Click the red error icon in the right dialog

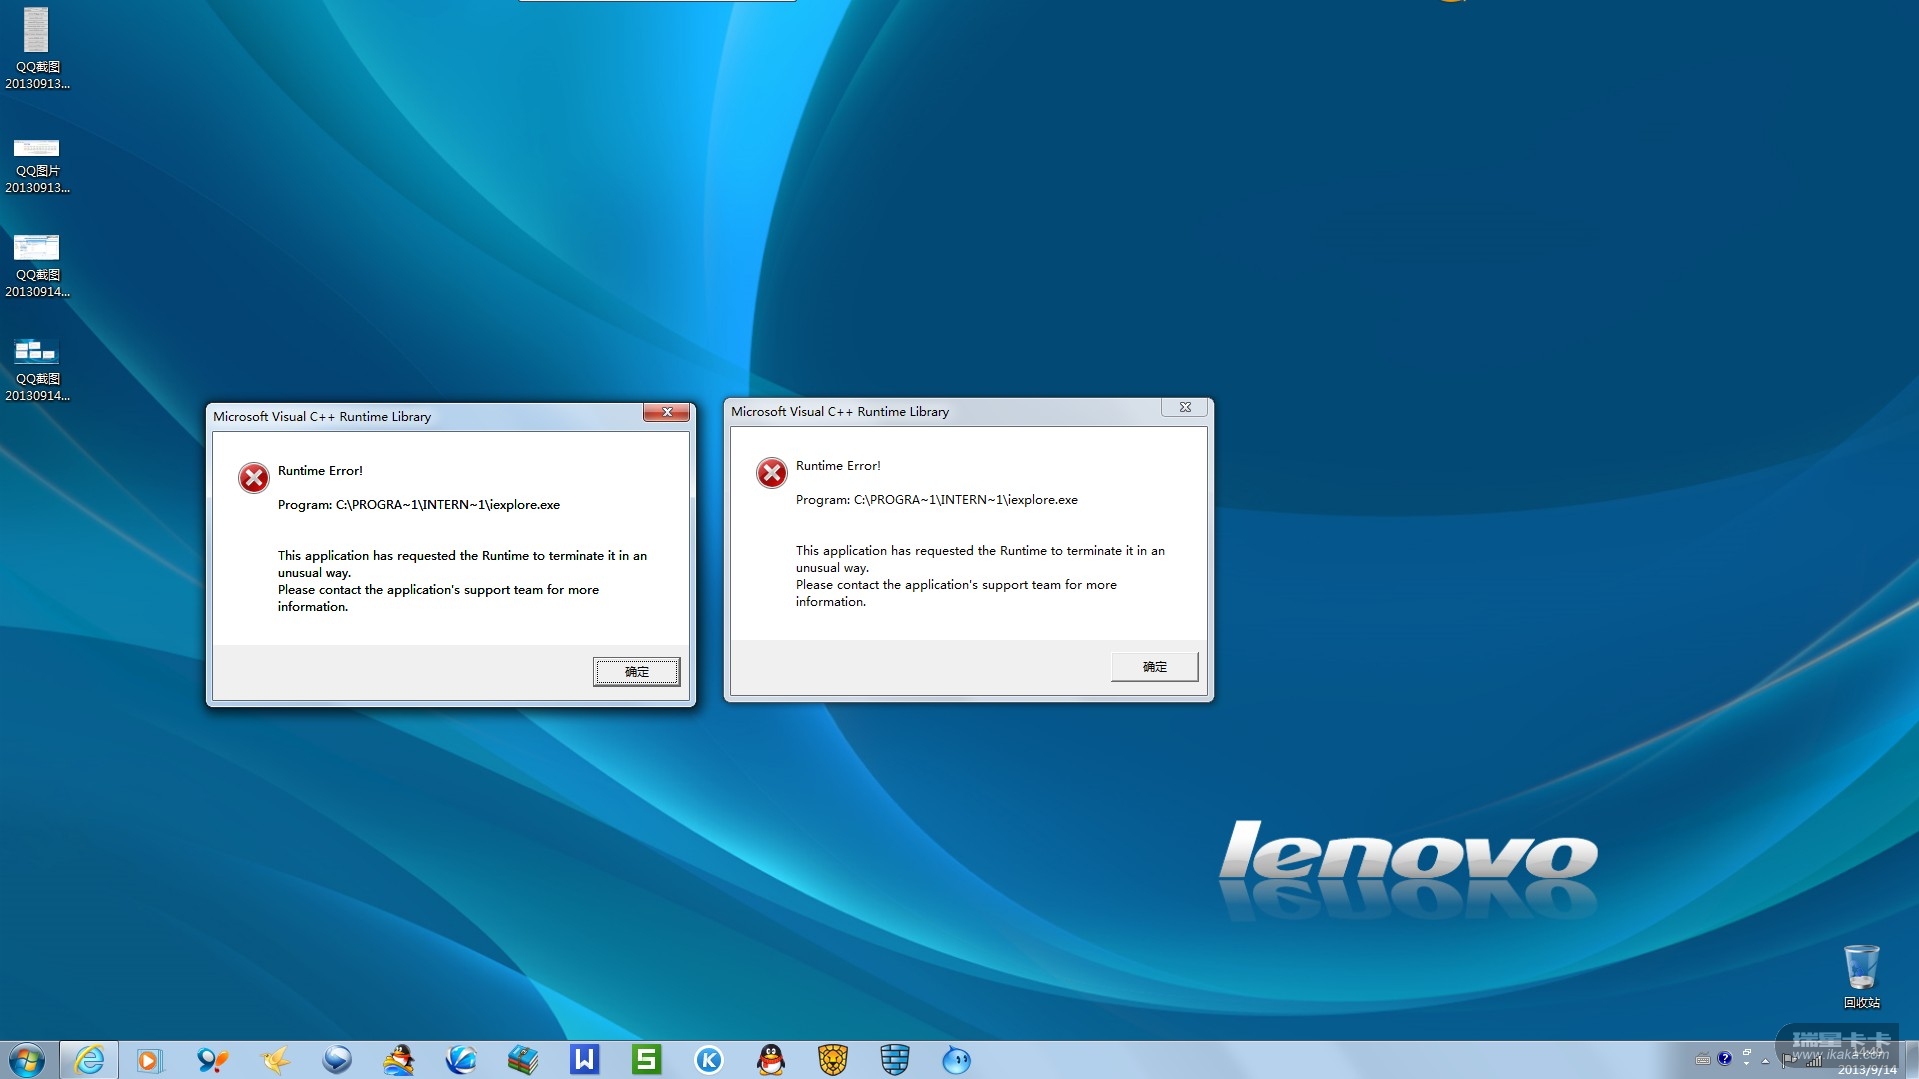[772, 473]
